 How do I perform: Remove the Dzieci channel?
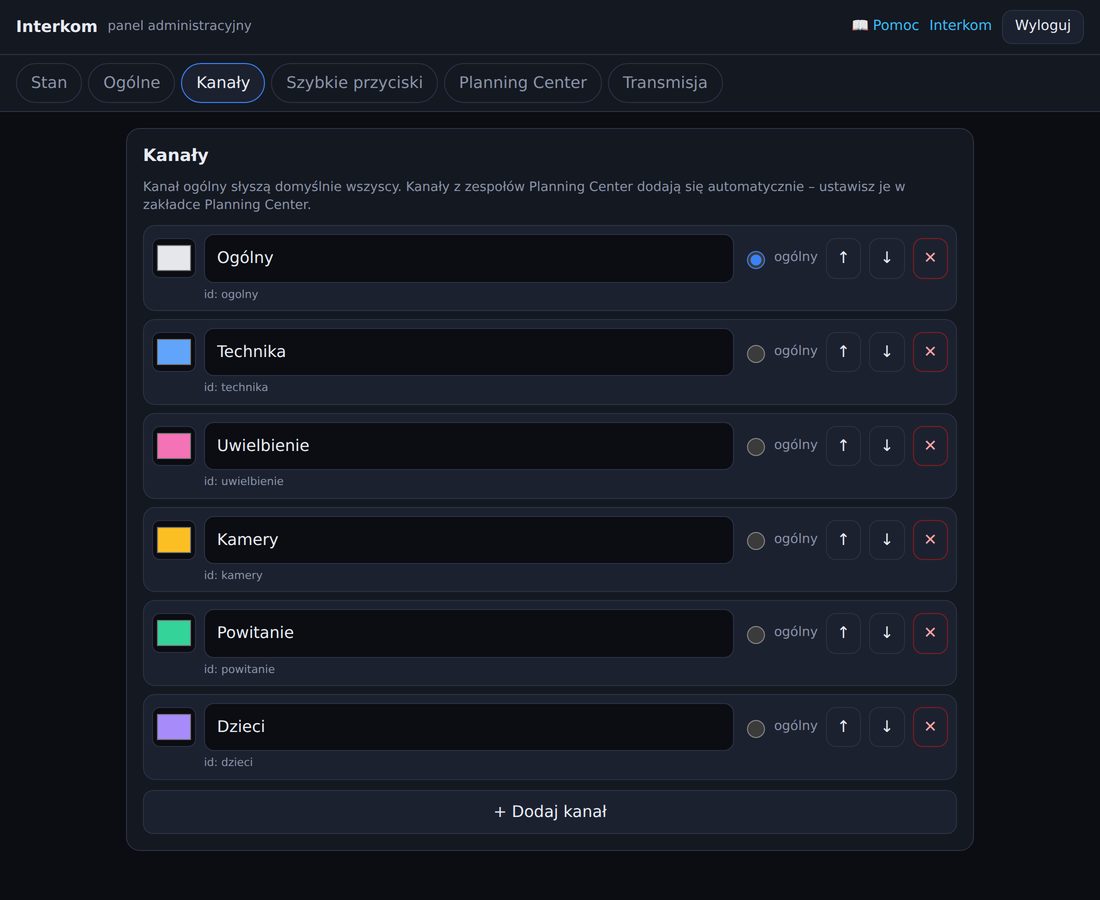[x=930, y=727]
